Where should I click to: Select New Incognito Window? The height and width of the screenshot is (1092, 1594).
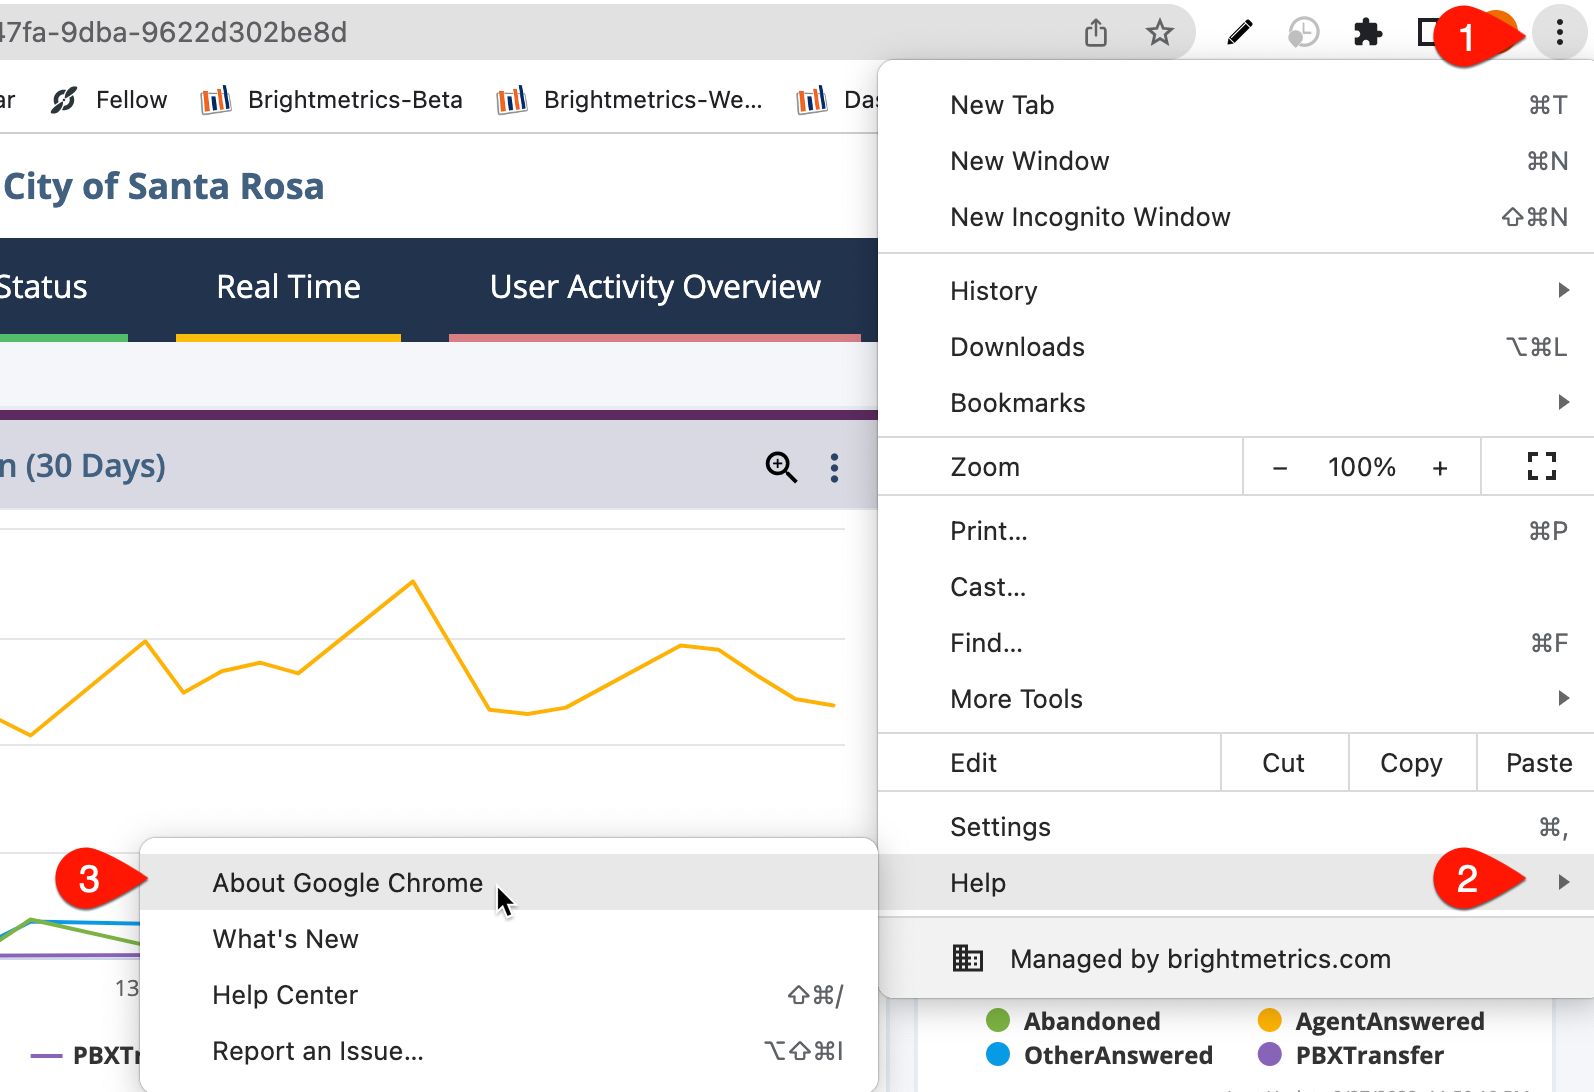1236,217
